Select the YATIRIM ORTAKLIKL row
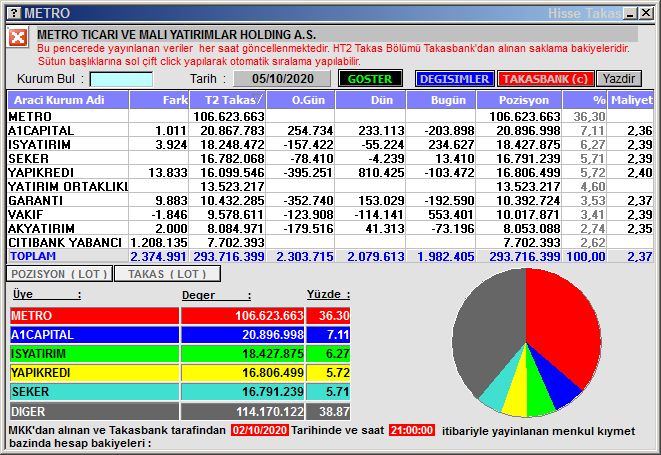Image resolution: width=661 pixels, height=455 pixels. pos(330,186)
